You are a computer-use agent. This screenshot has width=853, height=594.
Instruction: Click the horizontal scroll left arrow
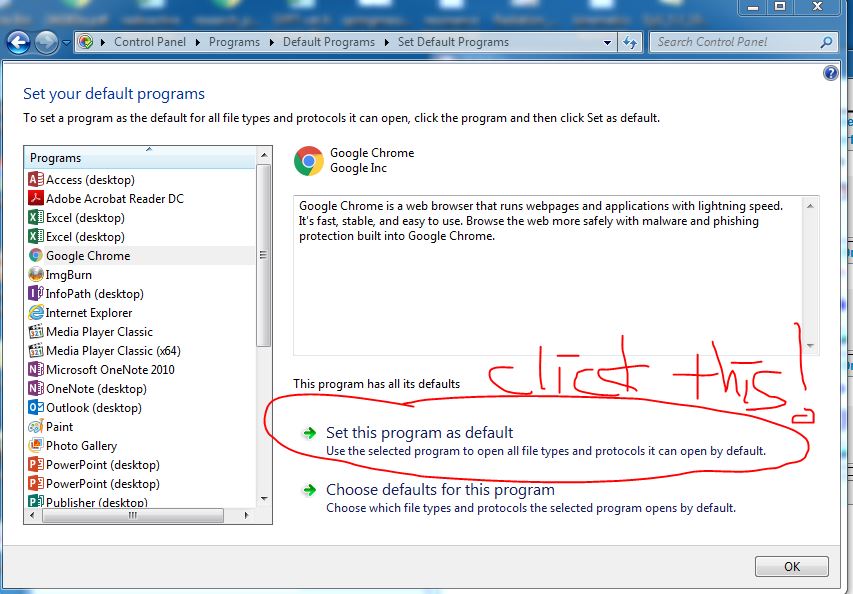[32, 515]
